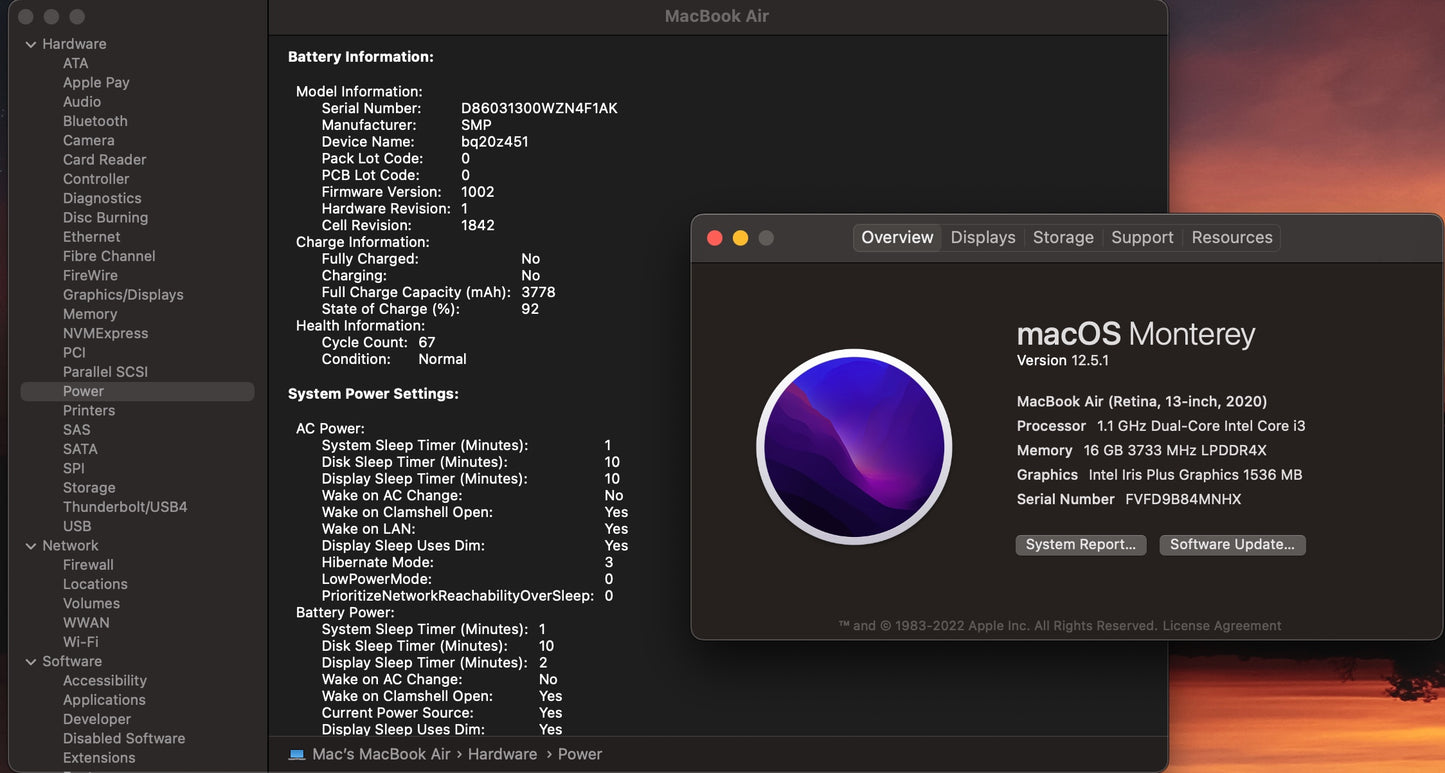Minimize the About This Mac window
The width and height of the screenshot is (1445, 773).
pos(740,238)
